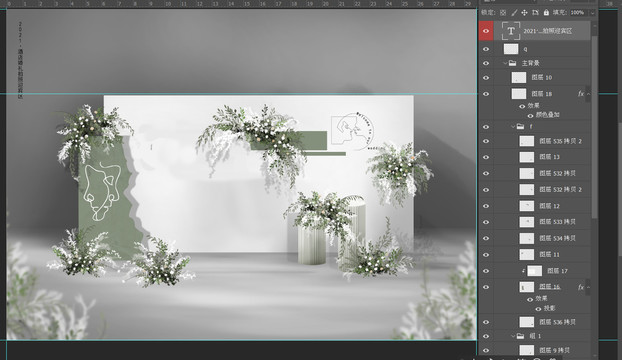Collapse the 主背景 group

(505, 63)
